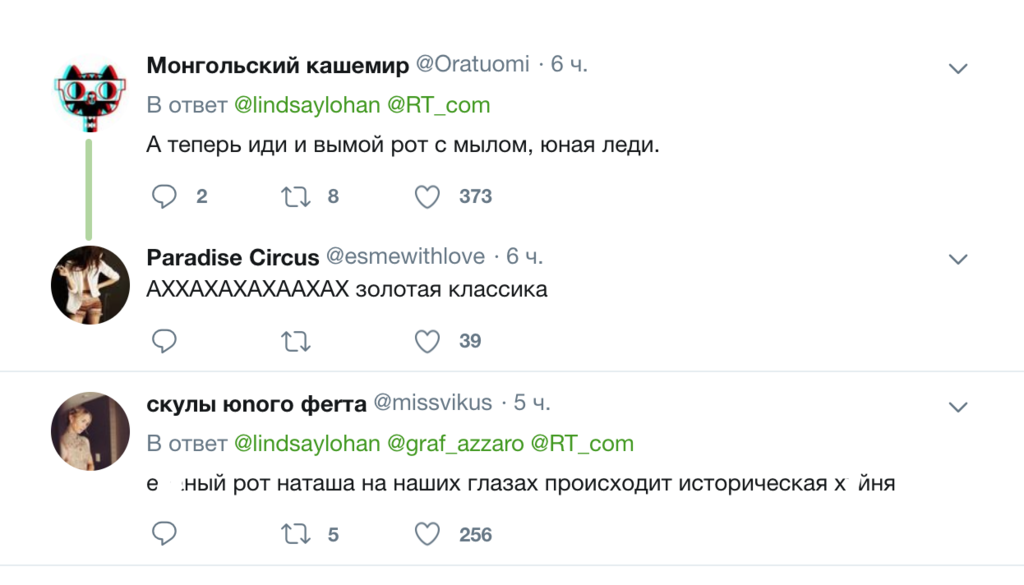
Task: Click the reply icon on Монгольский кашемир's tweet
Action: click(164, 197)
